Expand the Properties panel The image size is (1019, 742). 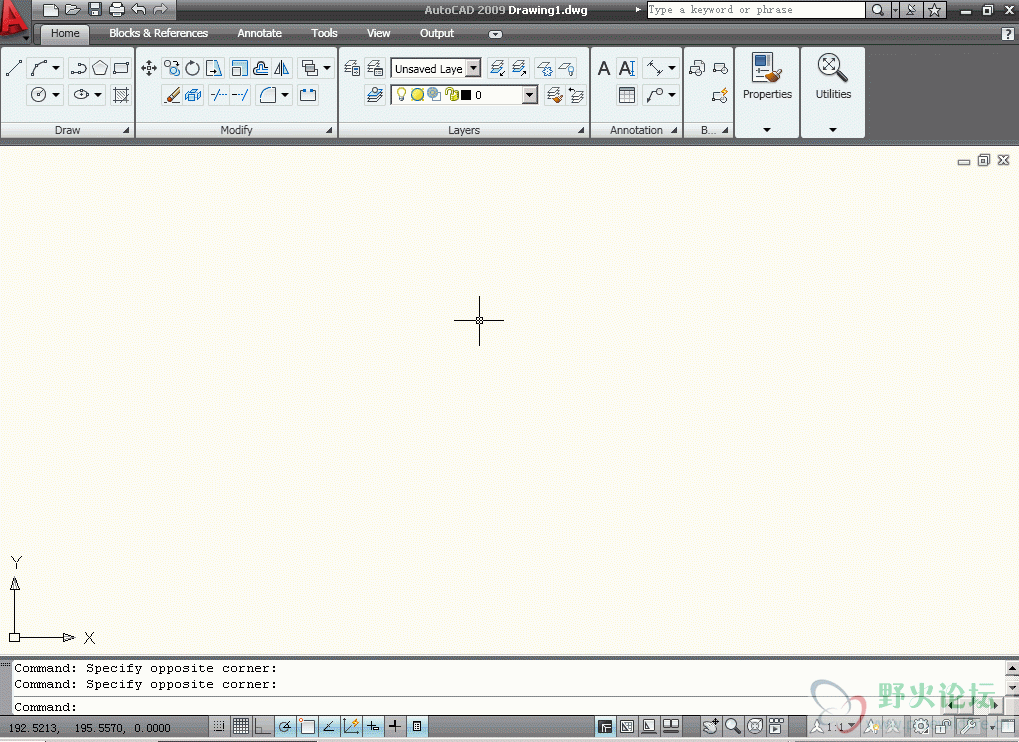click(767, 130)
